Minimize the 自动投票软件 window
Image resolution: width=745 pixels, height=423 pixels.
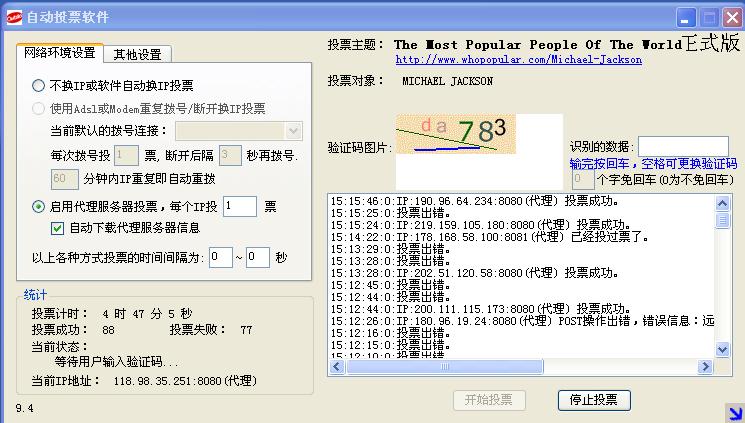(x=686, y=18)
